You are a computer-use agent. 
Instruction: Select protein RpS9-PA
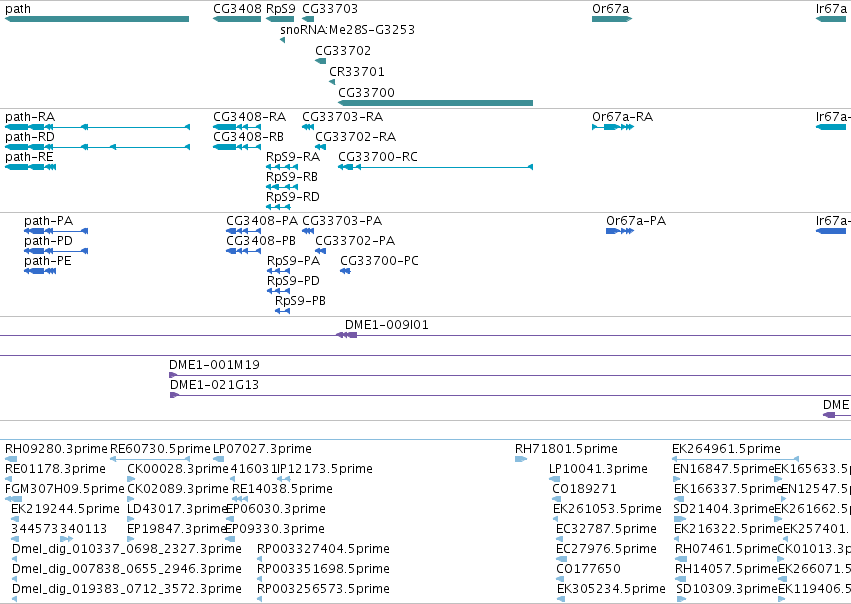pyautogui.click(x=278, y=271)
